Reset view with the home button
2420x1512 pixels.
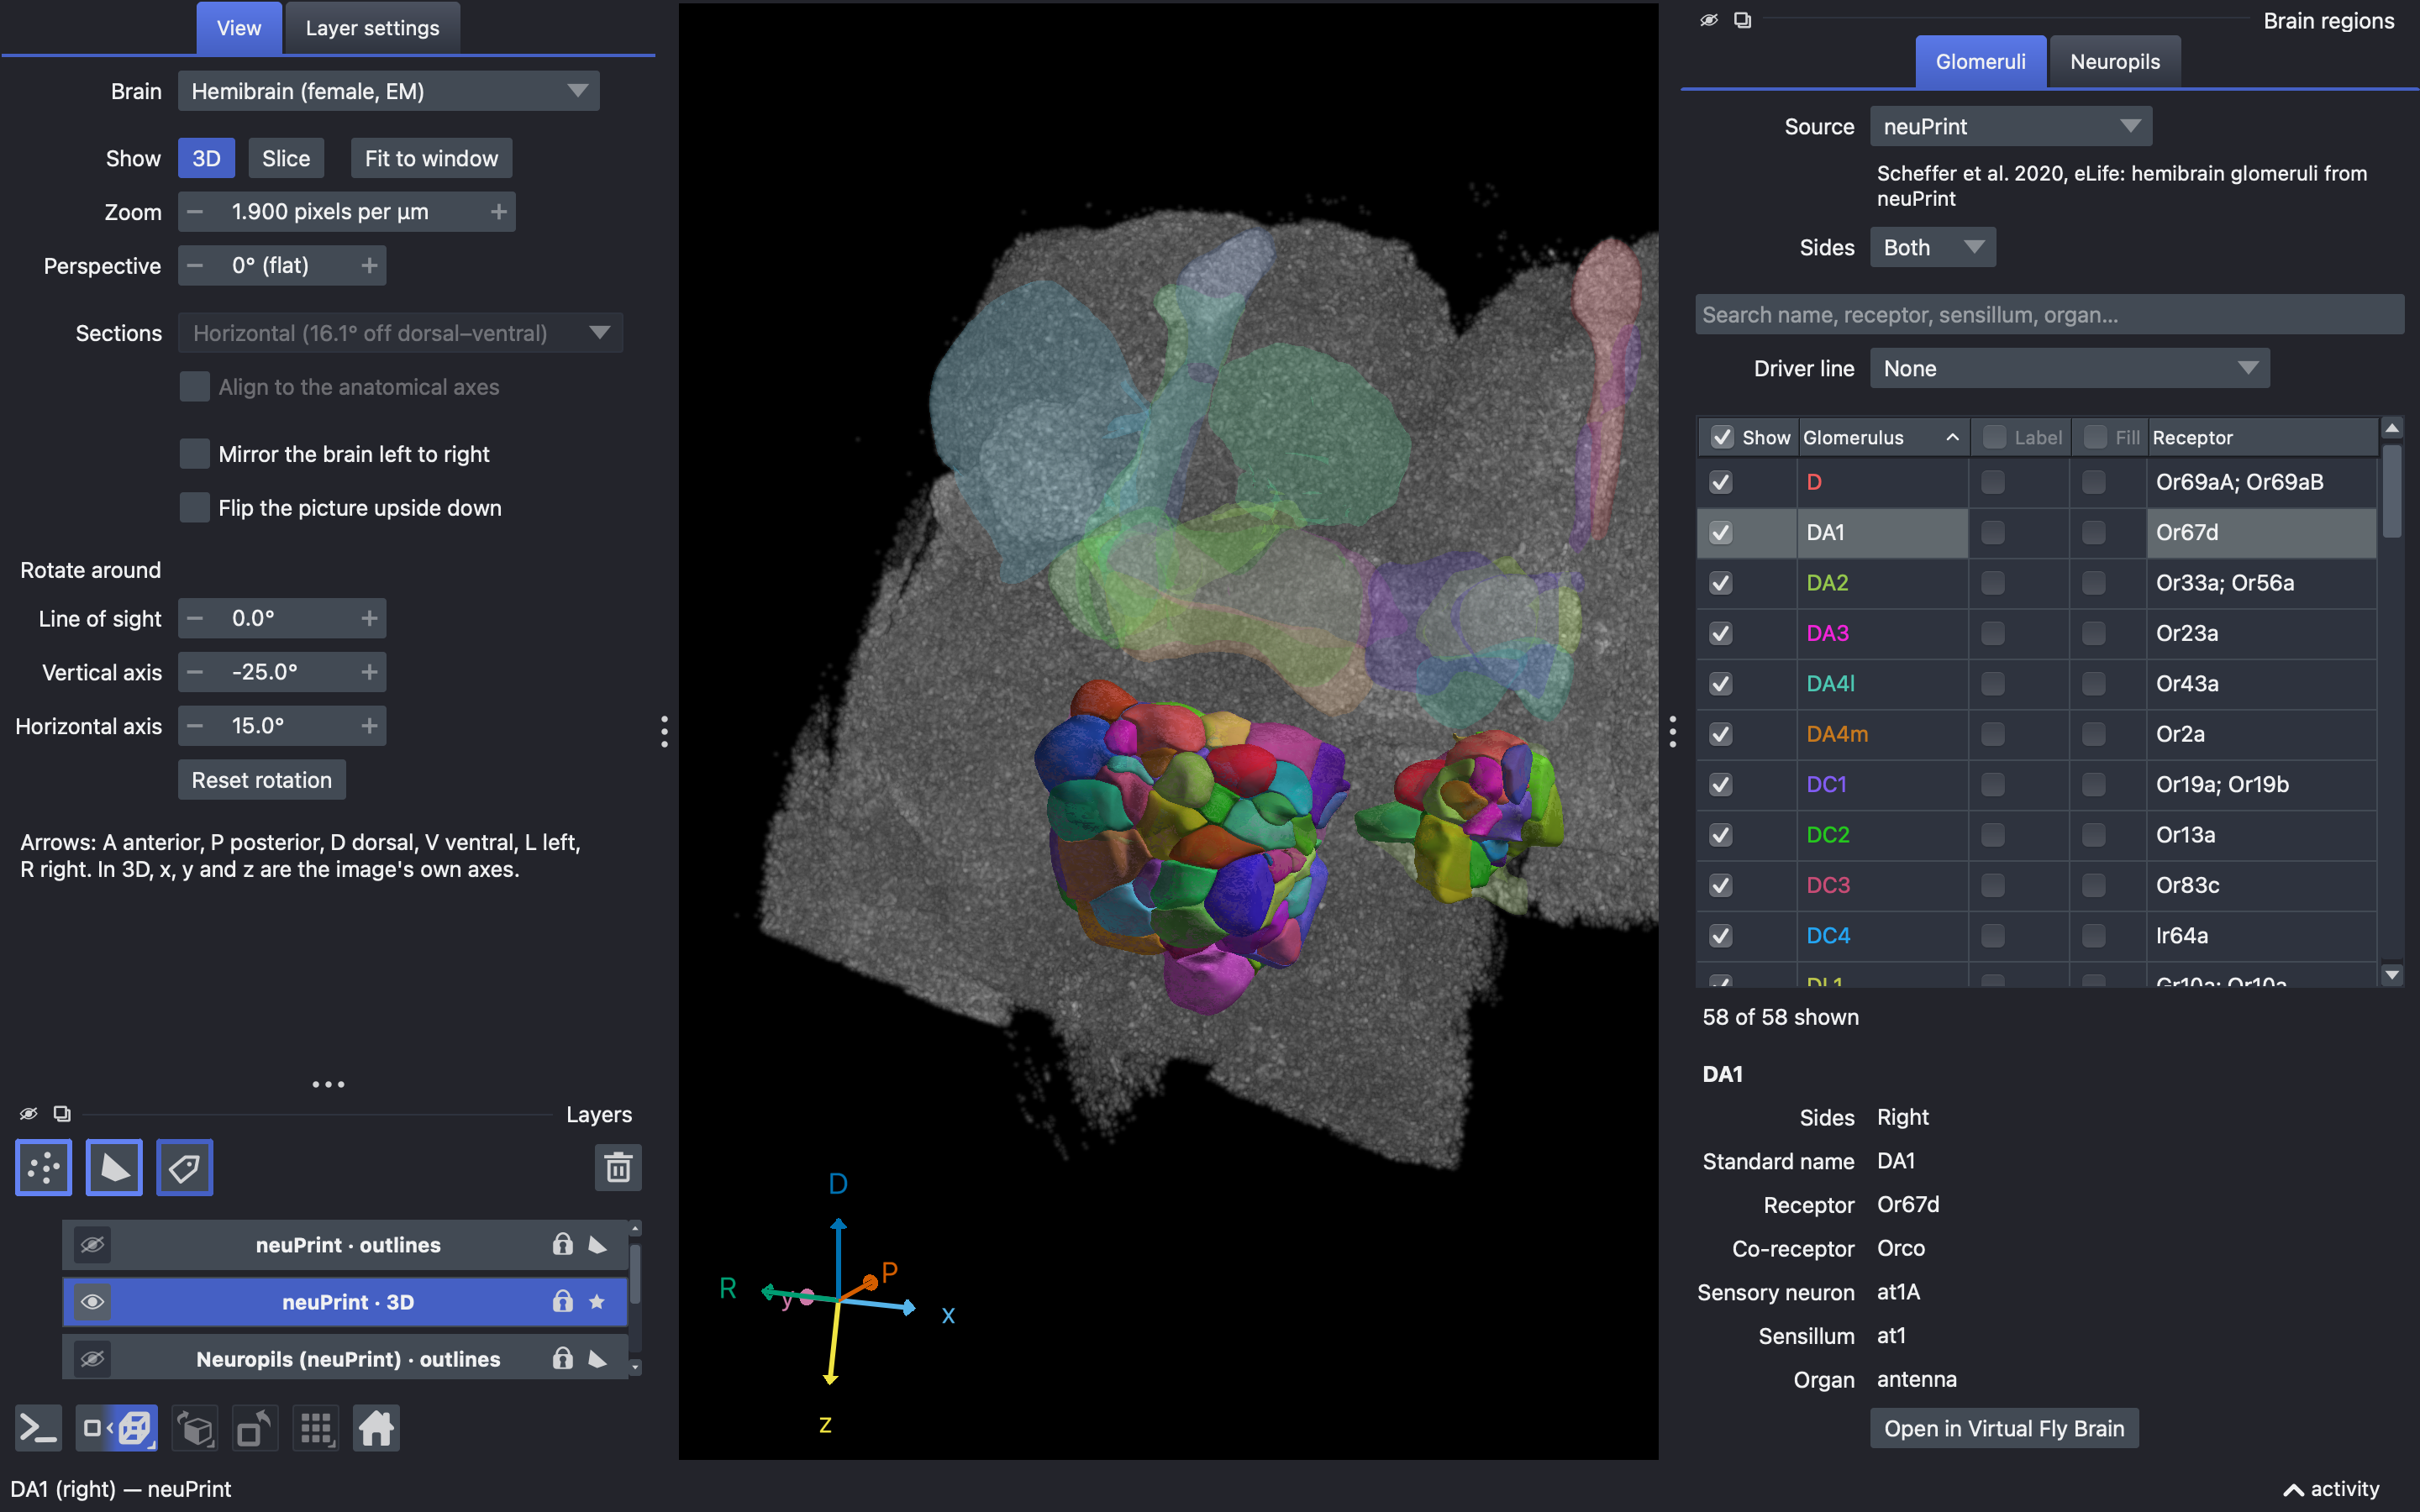(376, 1428)
